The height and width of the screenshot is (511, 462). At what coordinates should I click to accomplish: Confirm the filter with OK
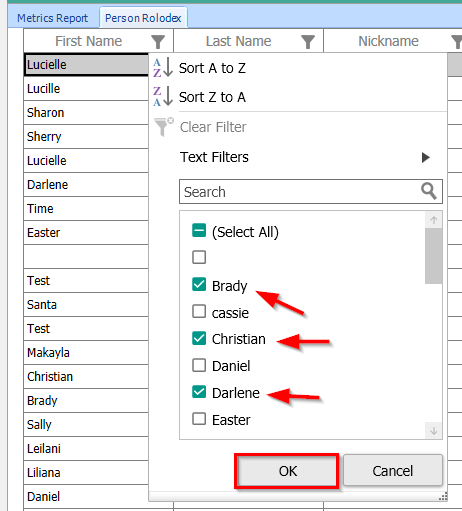point(287,471)
